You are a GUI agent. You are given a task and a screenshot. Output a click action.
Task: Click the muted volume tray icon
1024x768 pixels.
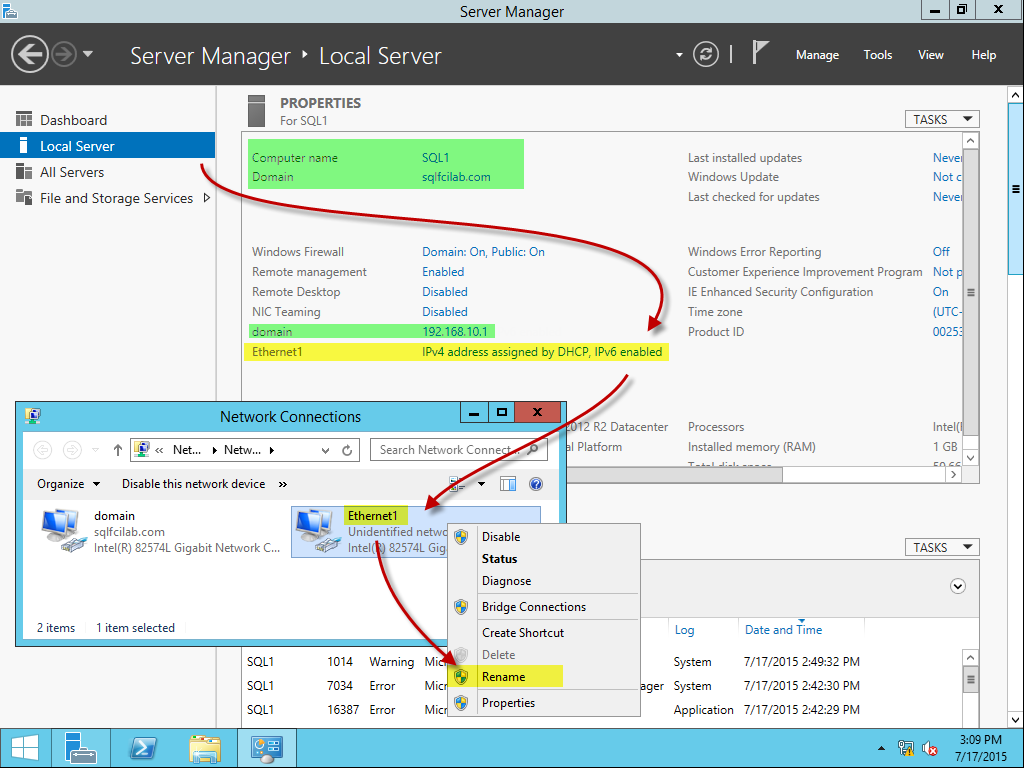pos(930,748)
